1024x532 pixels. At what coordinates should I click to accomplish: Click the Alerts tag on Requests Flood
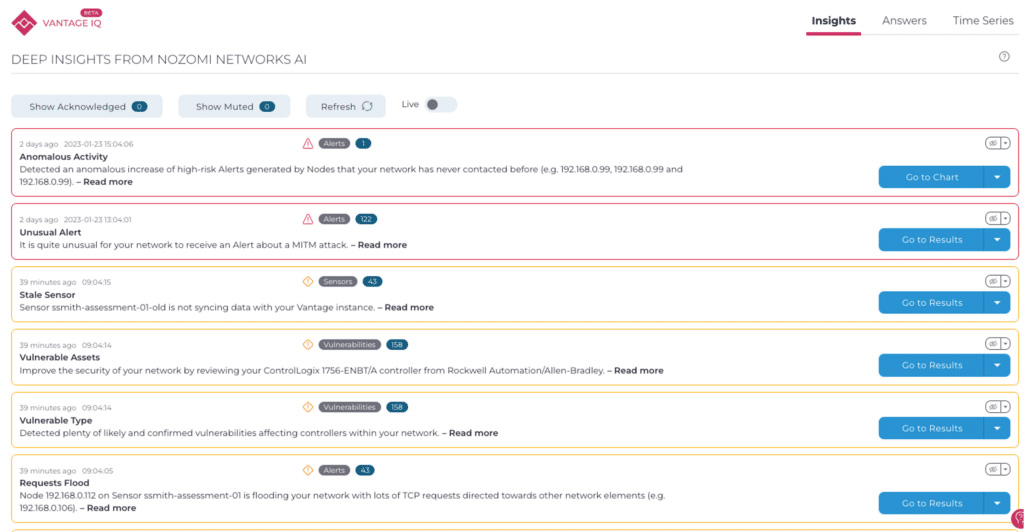click(x=334, y=470)
